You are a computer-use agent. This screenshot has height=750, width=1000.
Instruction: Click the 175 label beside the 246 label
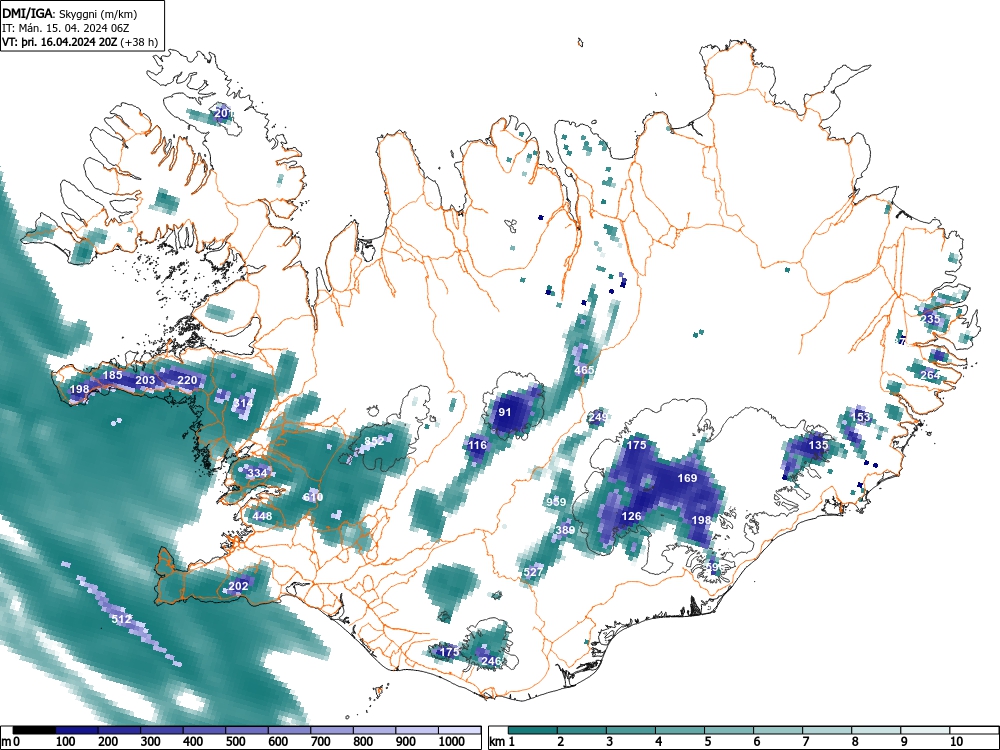[450, 651]
